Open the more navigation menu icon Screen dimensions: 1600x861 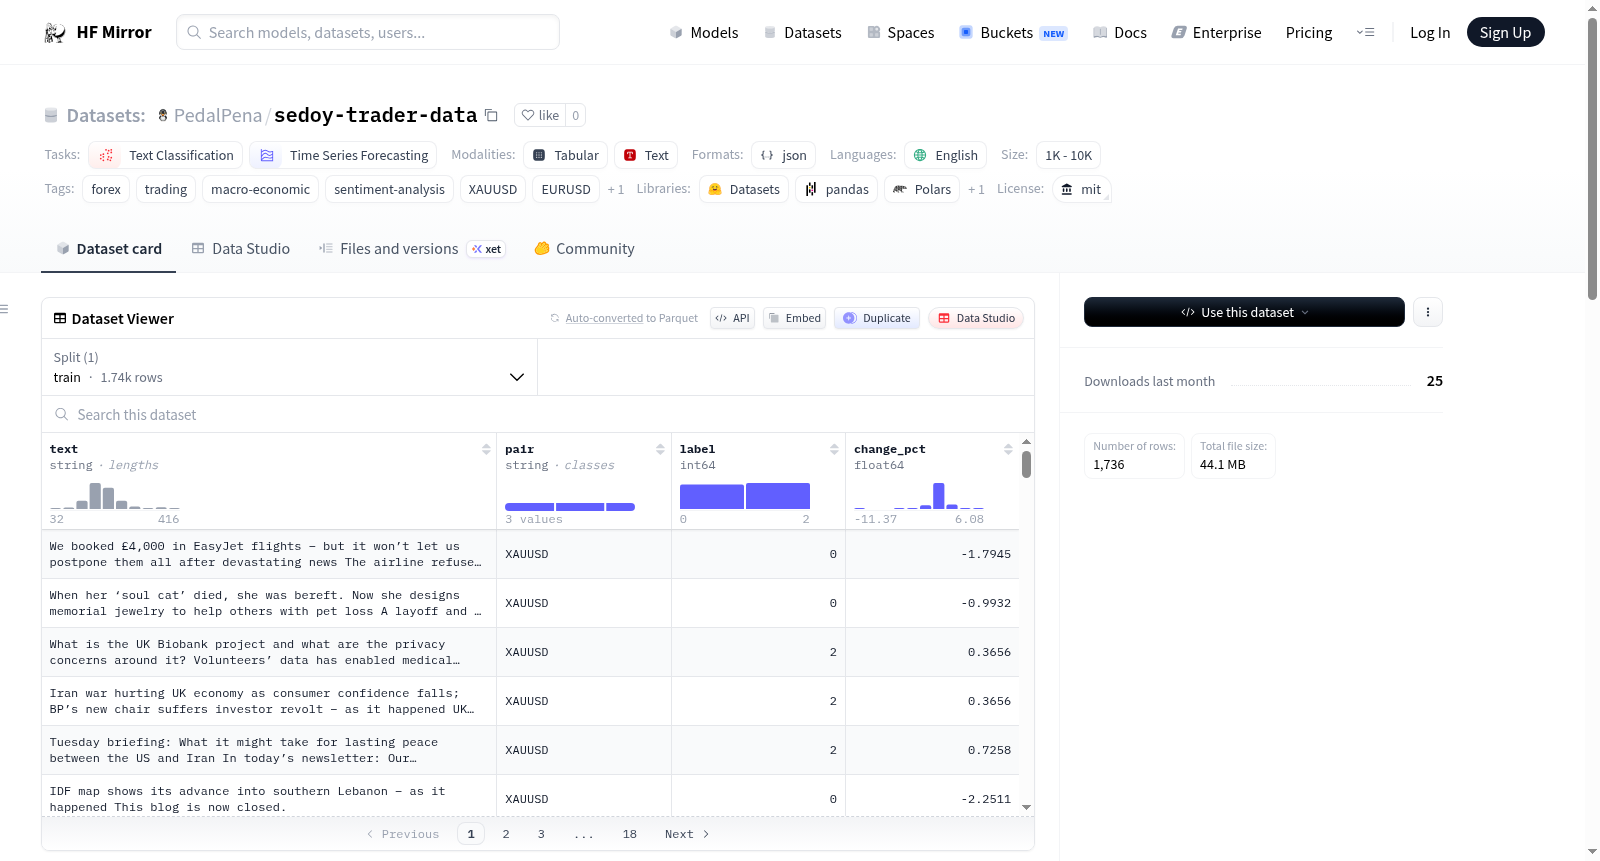click(1365, 33)
